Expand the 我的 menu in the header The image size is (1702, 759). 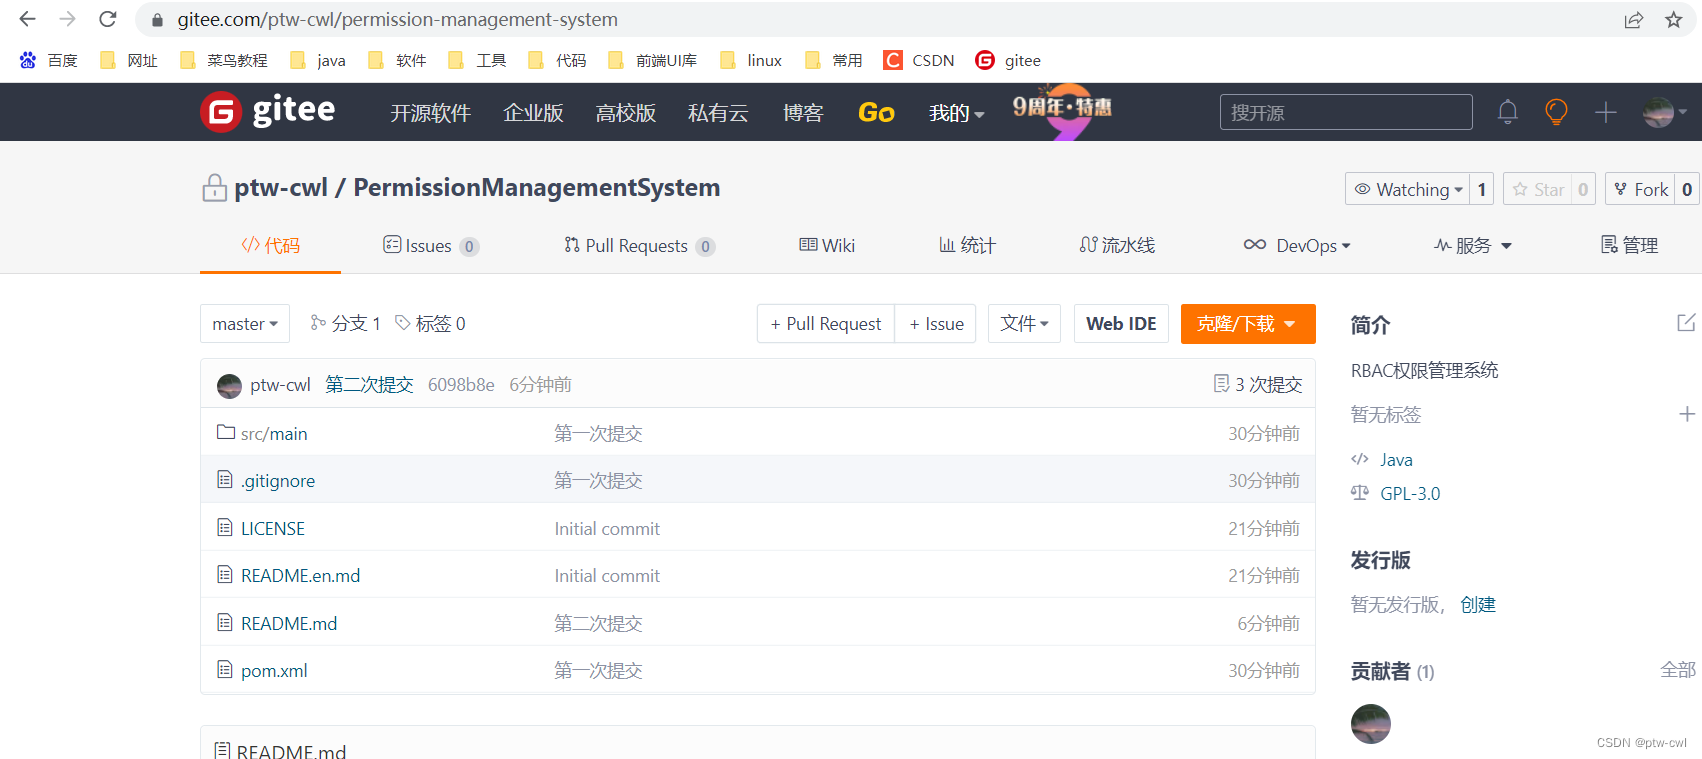pos(957,113)
